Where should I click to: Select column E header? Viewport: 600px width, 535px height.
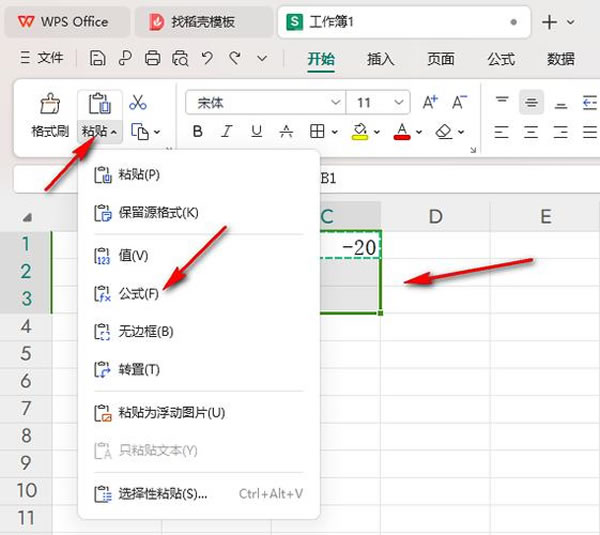coord(545,217)
